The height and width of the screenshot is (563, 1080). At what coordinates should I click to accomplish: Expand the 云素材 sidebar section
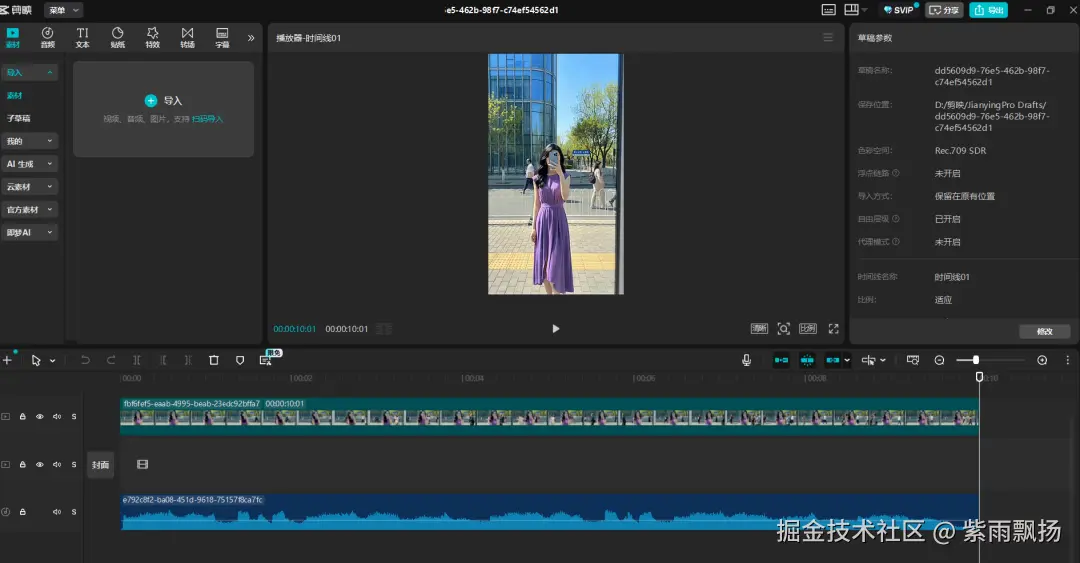click(x=30, y=187)
